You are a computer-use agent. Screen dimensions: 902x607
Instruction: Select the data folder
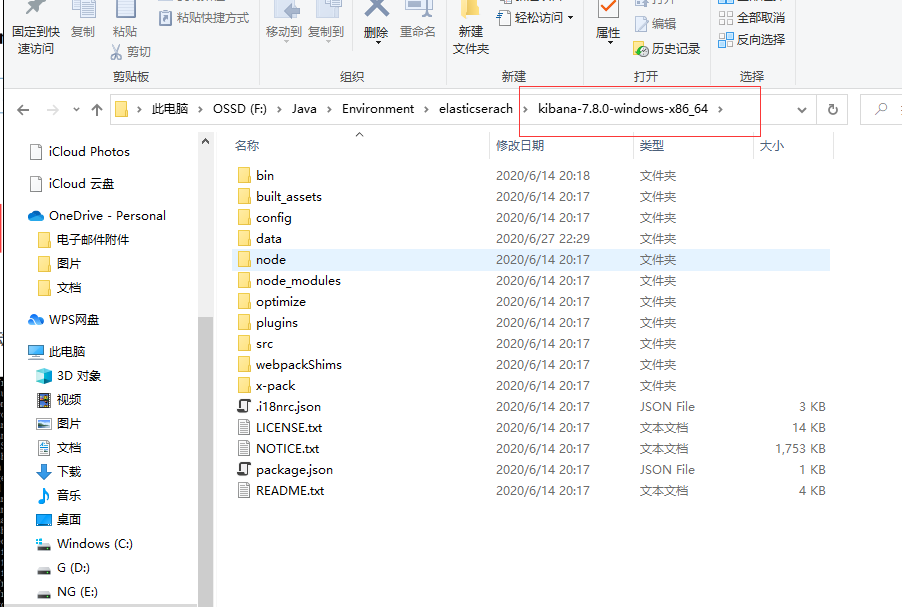coord(530,239)
